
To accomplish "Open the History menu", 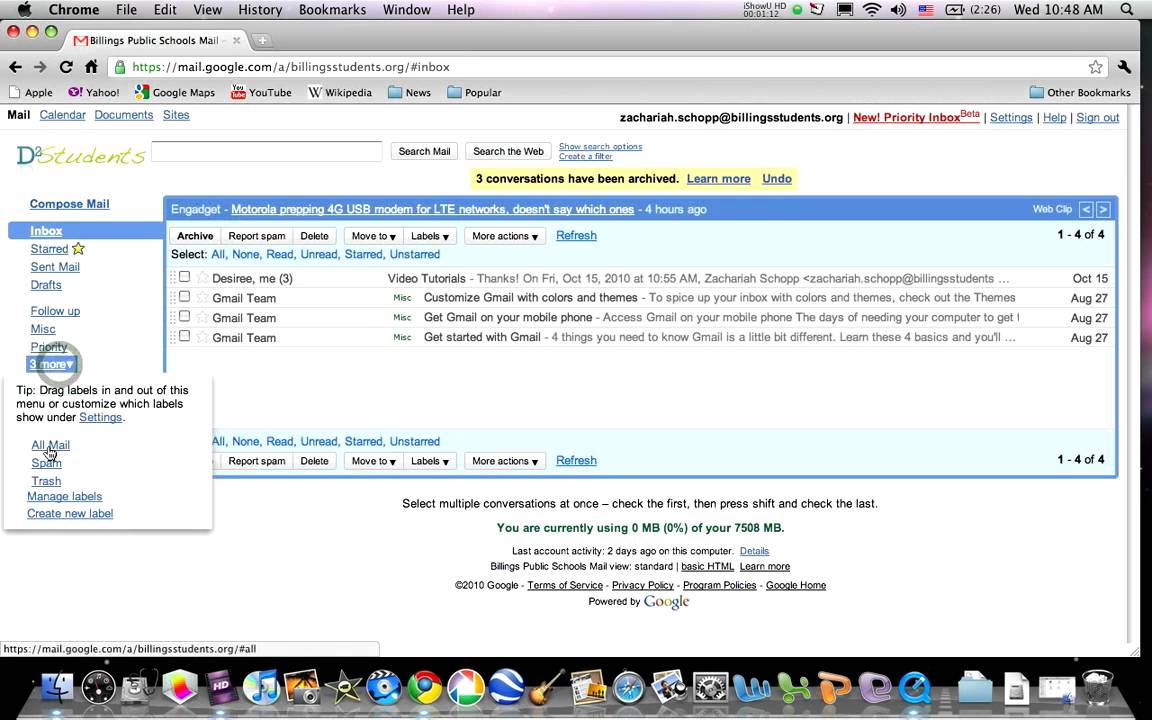I will [x=260, y=10].
